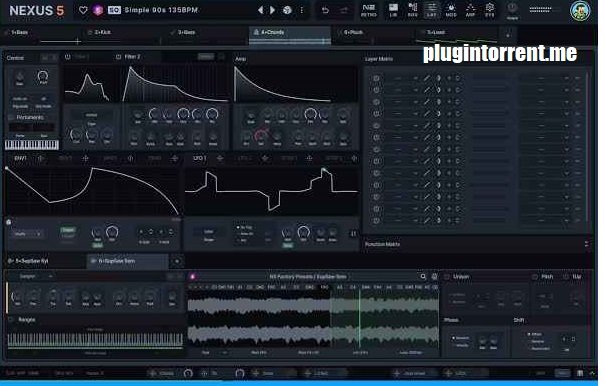Open destination dropdown in first Layer Matrix row
This screenshot has height=386, width=605.
(x=544, y=78)
